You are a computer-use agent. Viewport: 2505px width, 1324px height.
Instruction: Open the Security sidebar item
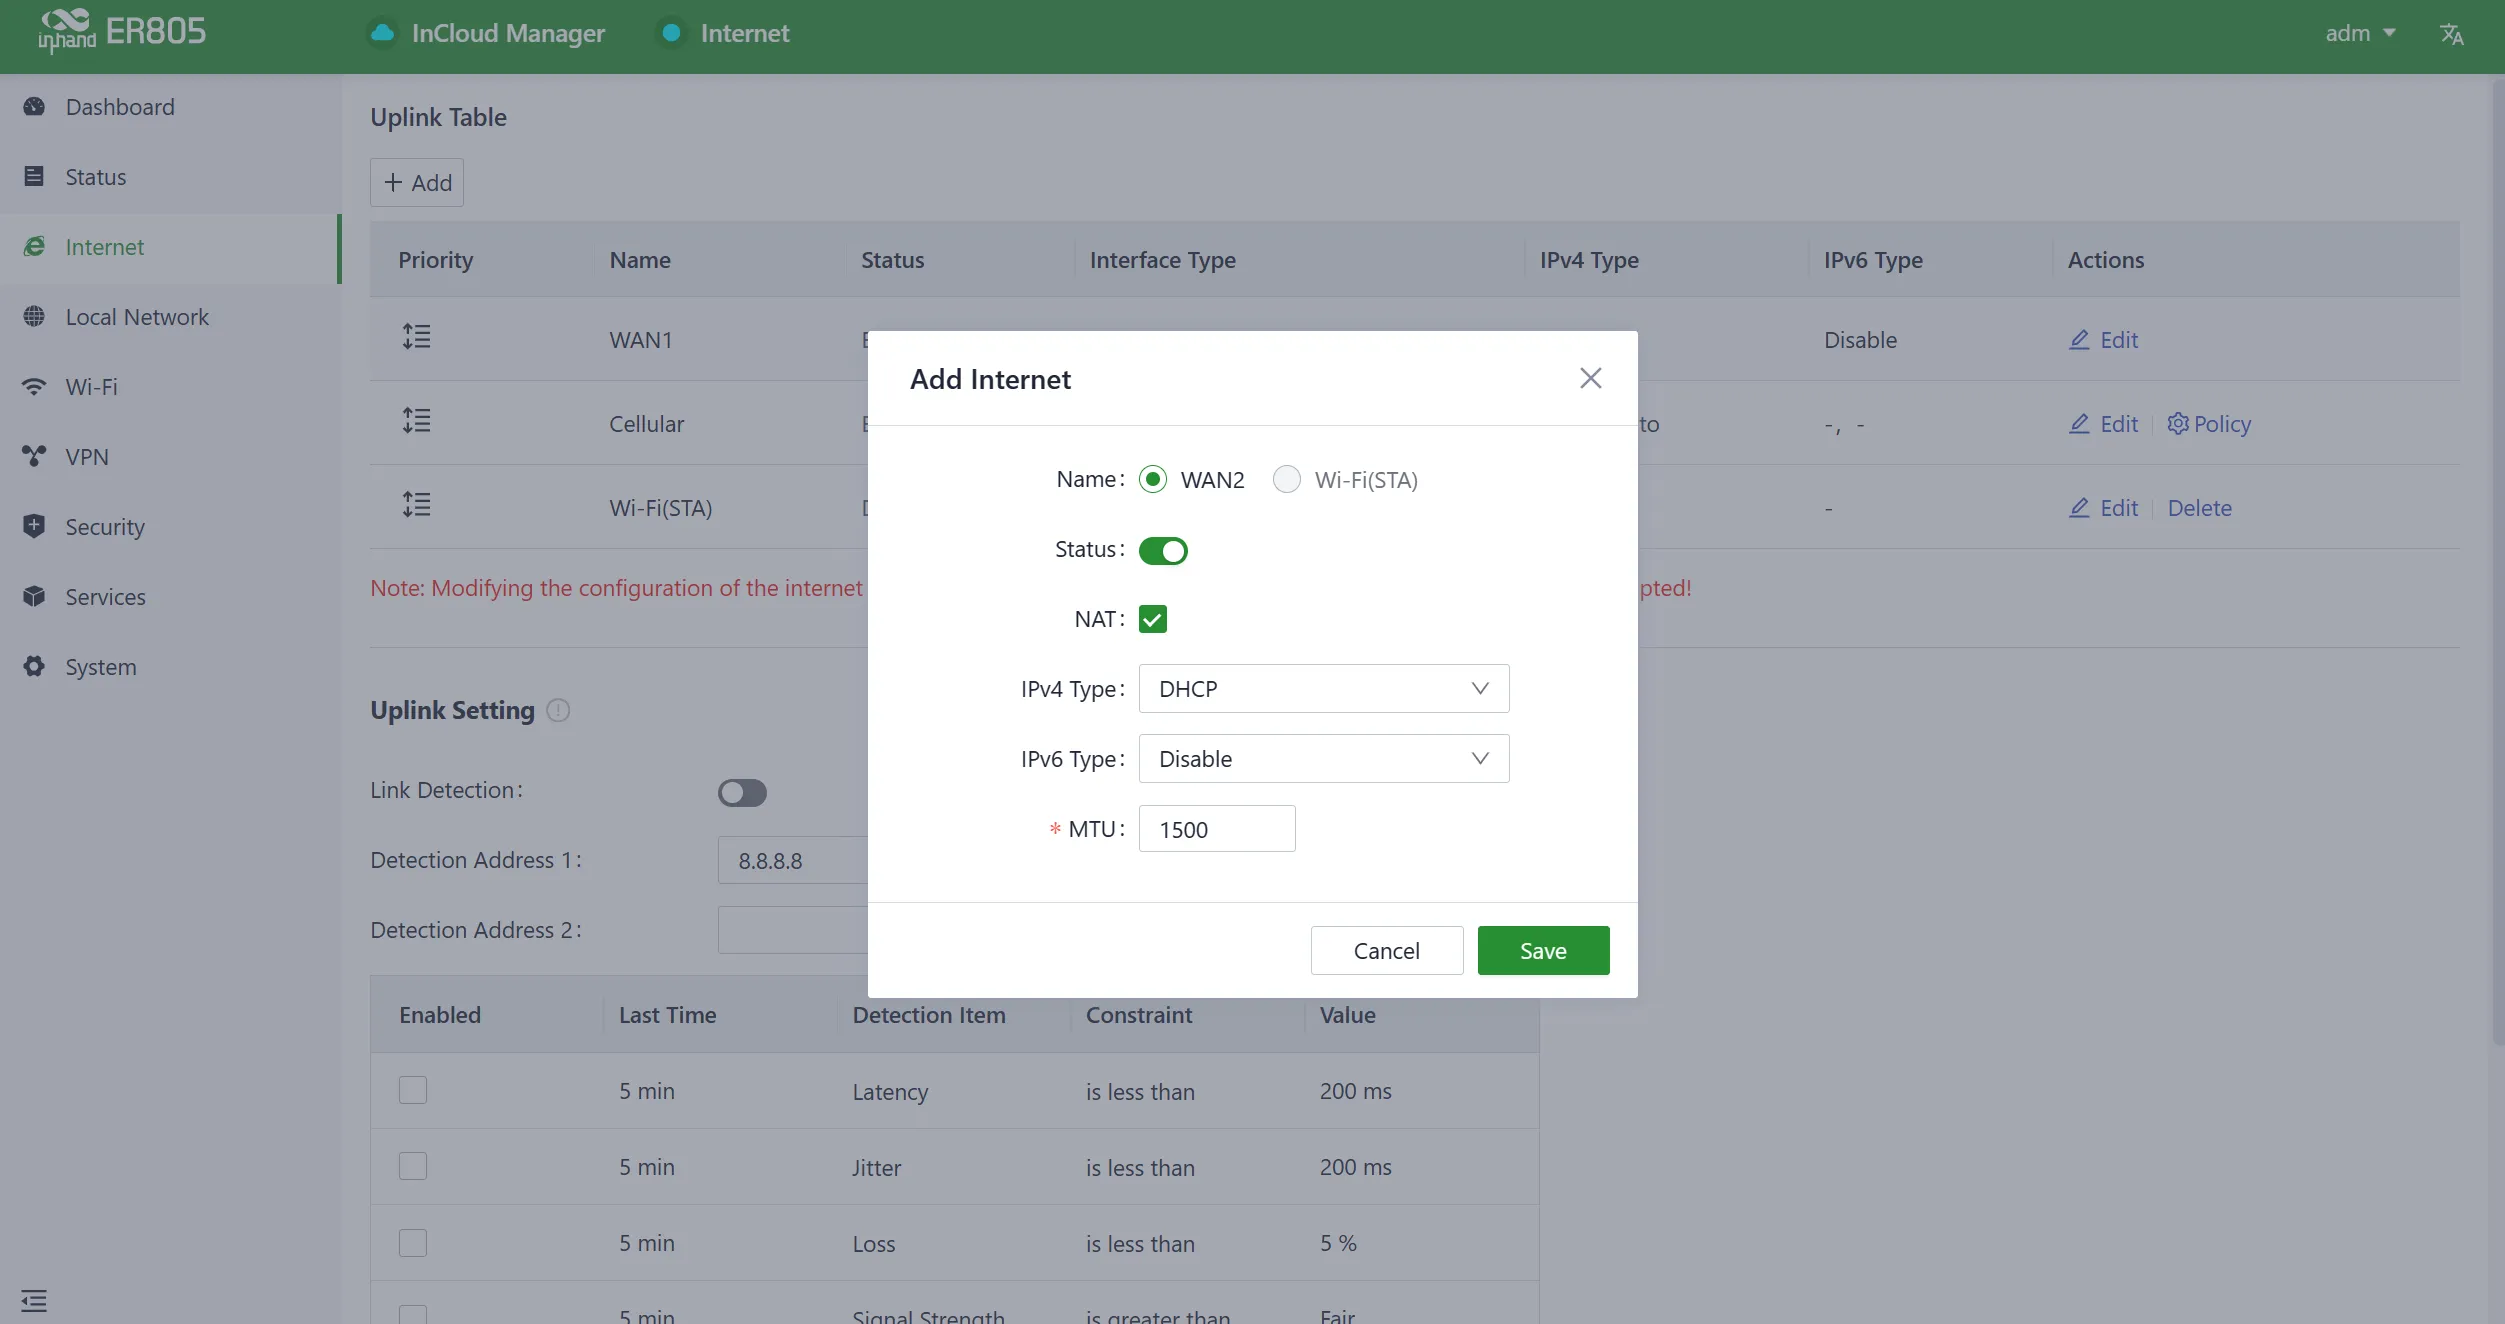coord(170,527)
